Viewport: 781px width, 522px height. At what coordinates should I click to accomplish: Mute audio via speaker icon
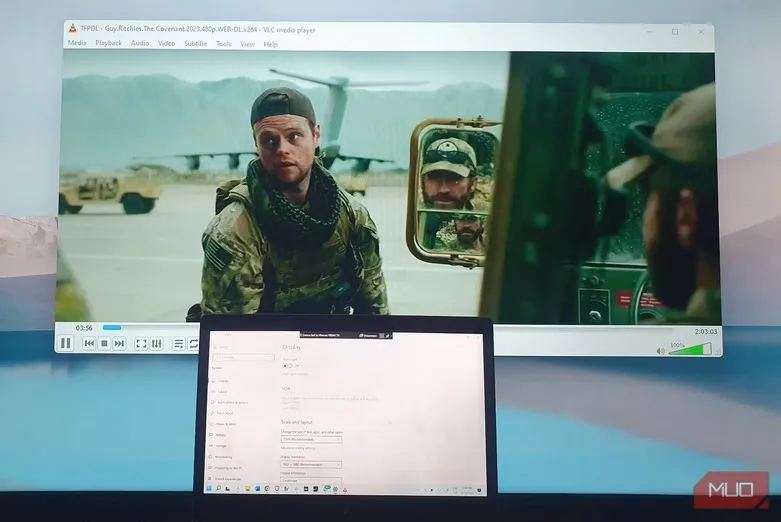pos(660,350)
